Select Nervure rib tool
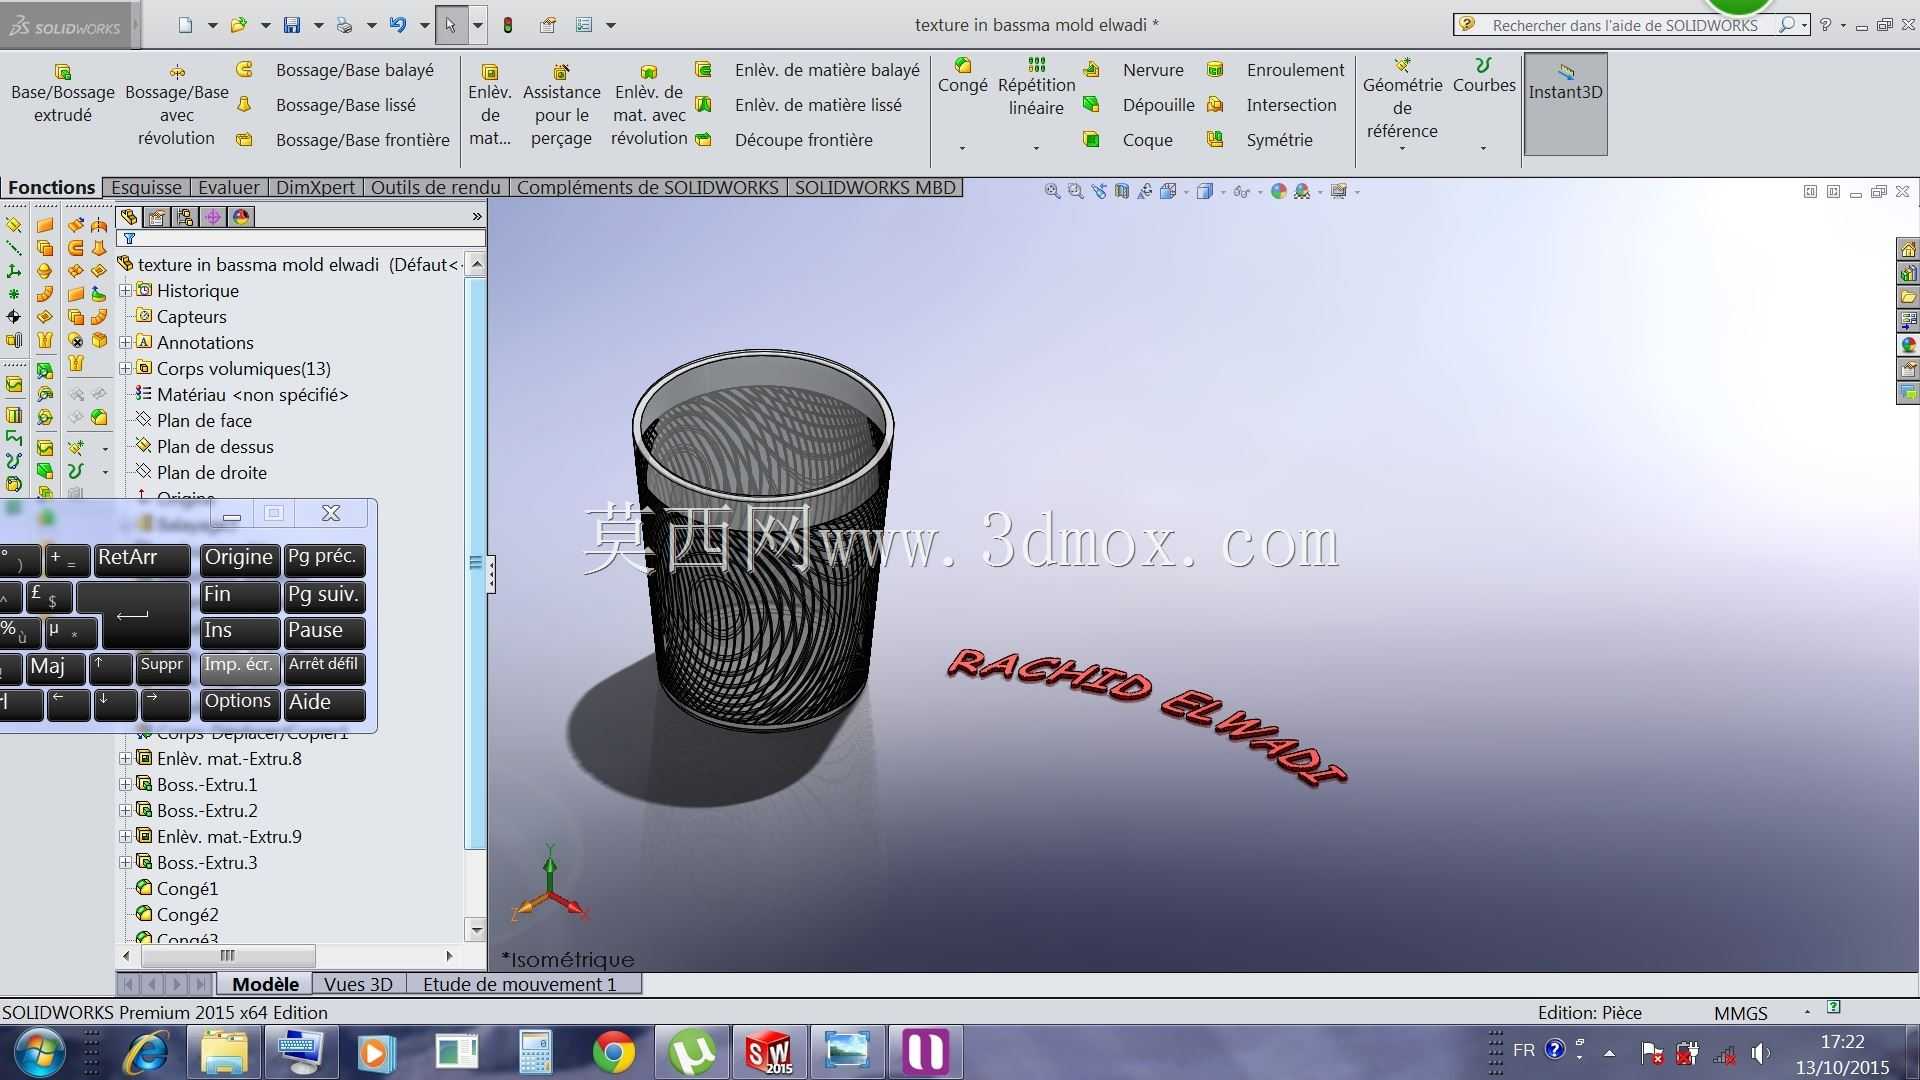 click(1135, 70)
